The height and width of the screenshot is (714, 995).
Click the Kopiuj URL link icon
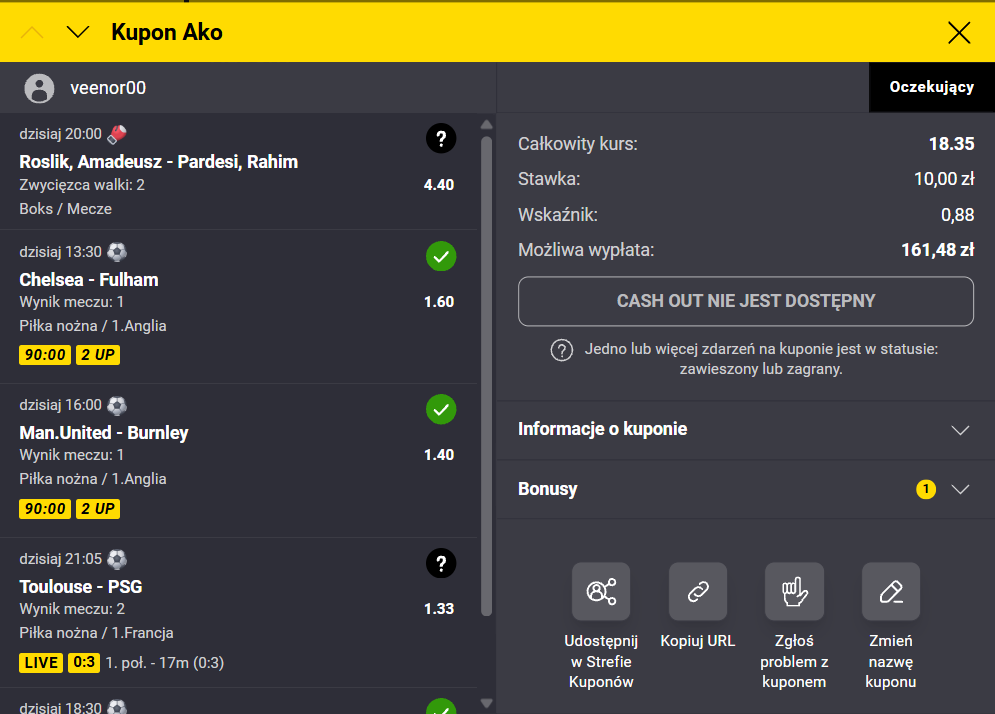[x=697, y=592]
